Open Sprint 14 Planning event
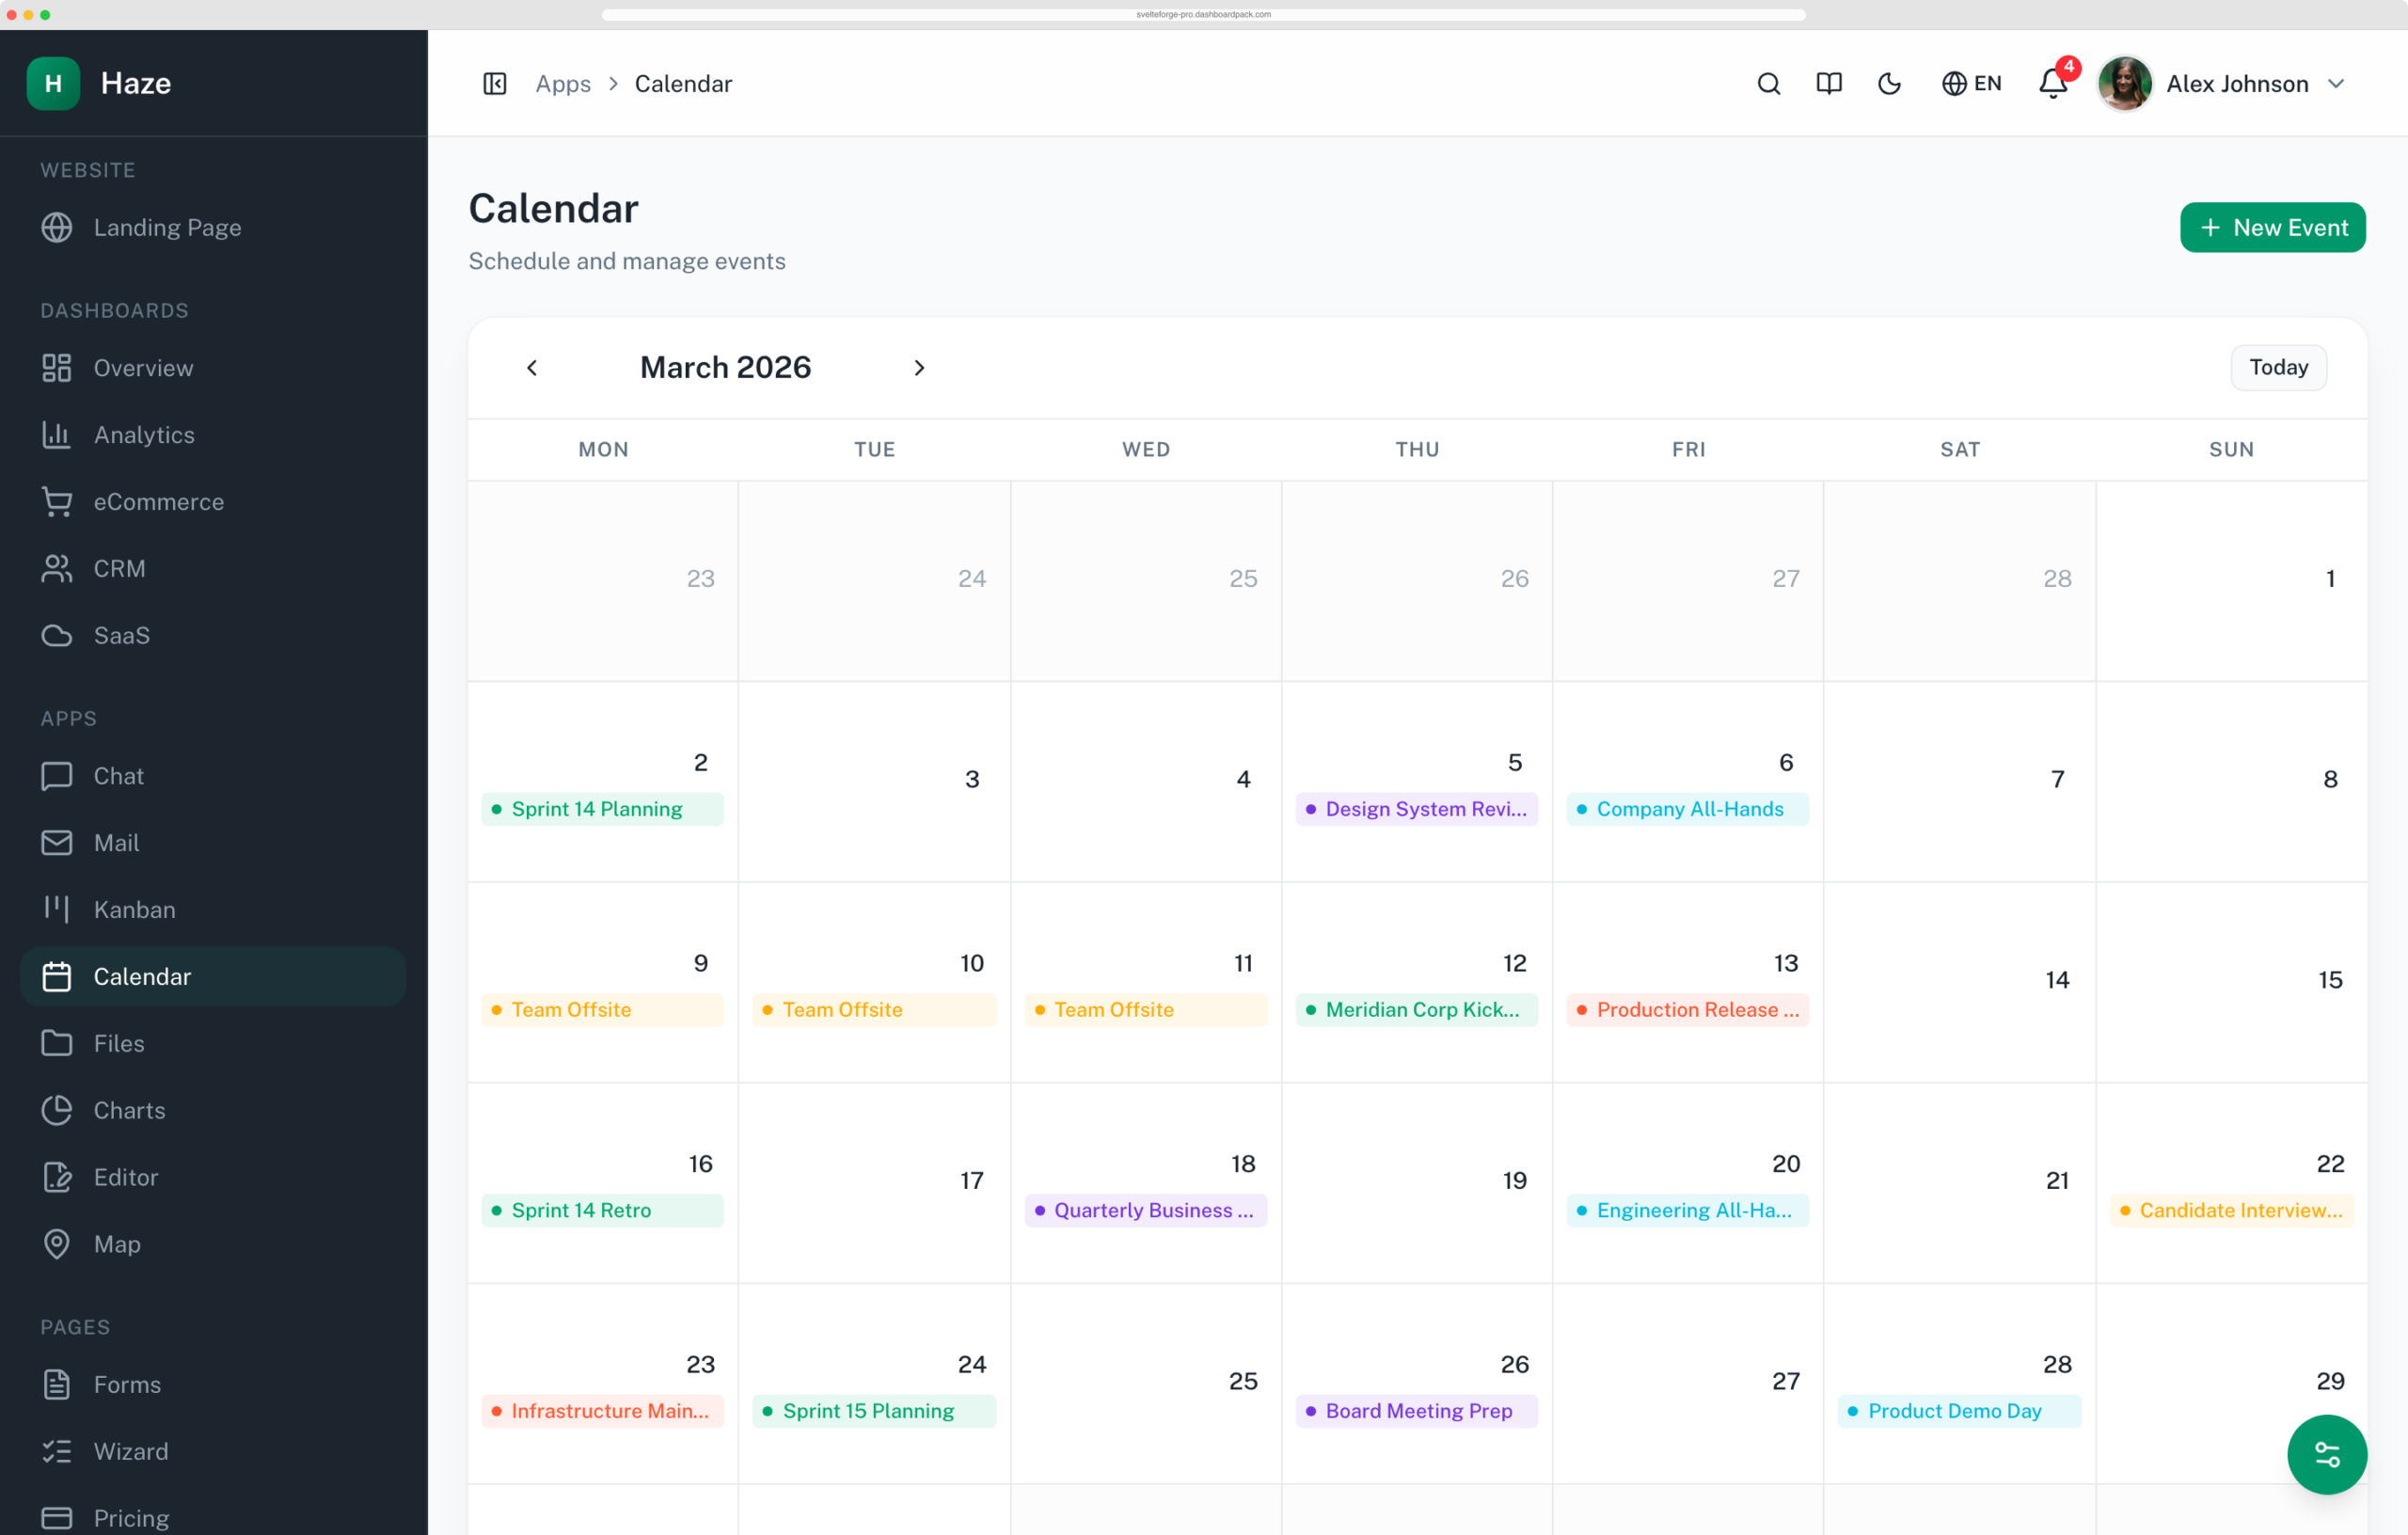2408x1535 pixels. coord(603,809)
